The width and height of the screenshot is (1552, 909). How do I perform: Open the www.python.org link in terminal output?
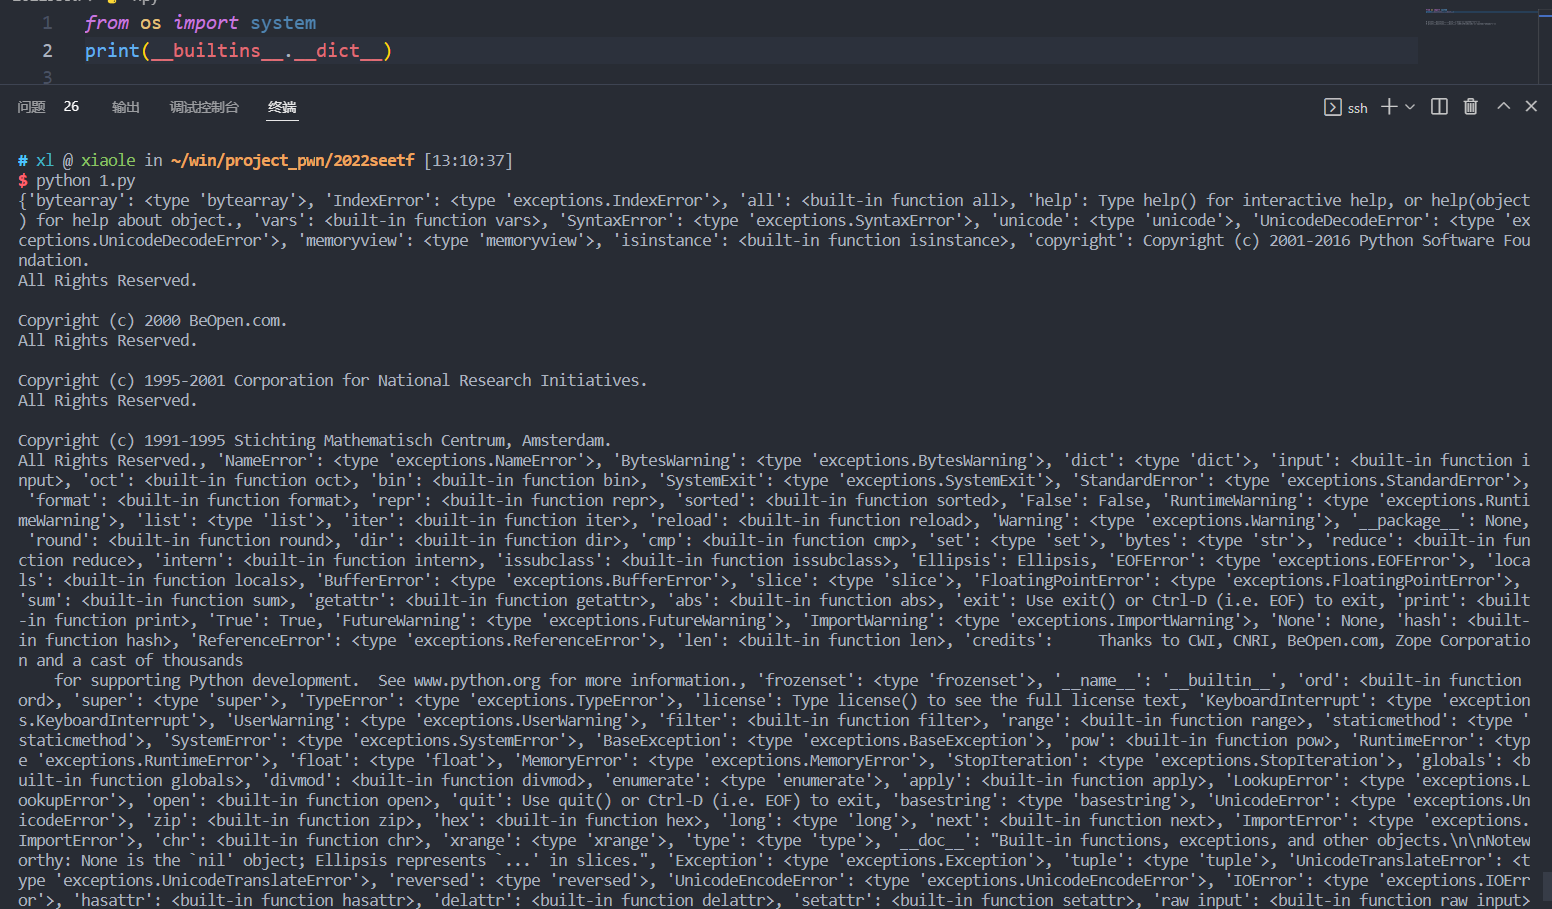477,681
